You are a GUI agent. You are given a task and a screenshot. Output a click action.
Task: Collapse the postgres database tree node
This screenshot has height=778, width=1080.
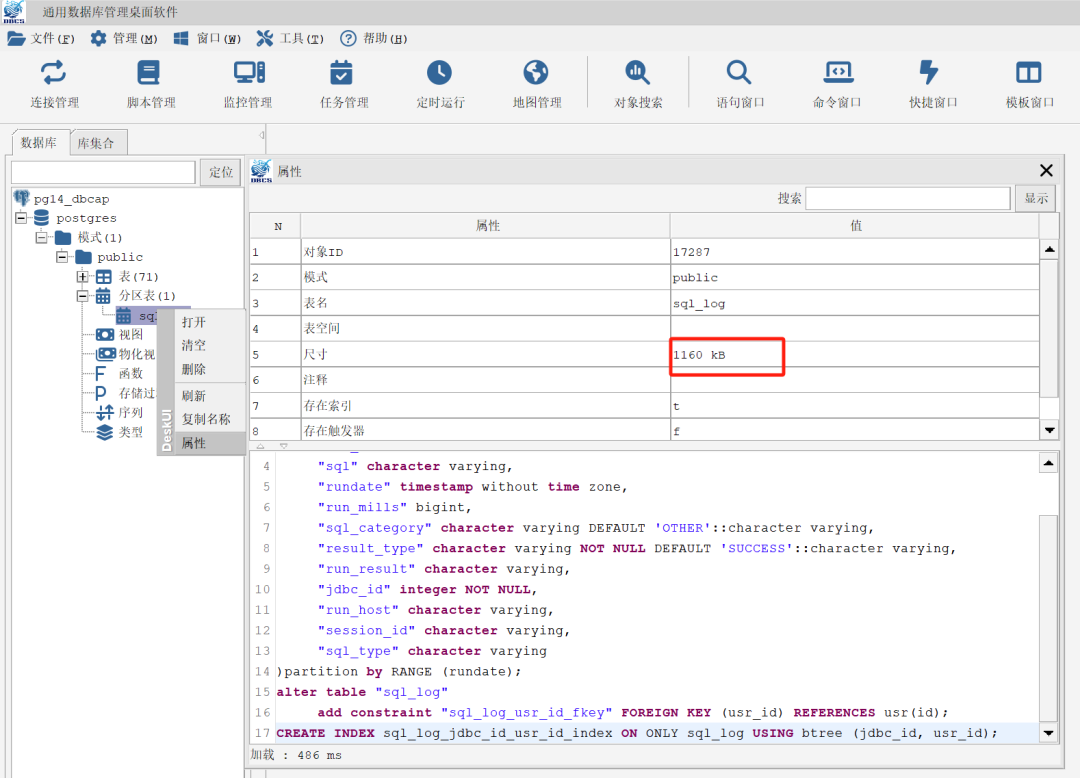[x=22, y=218]
